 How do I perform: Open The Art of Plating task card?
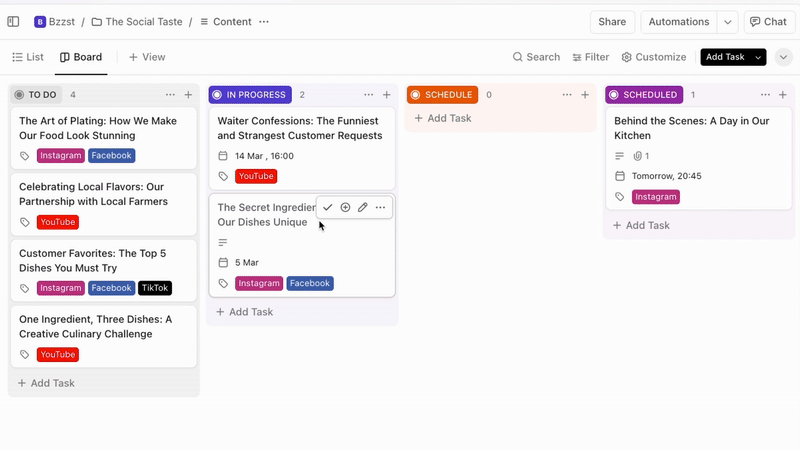[98, 127]
